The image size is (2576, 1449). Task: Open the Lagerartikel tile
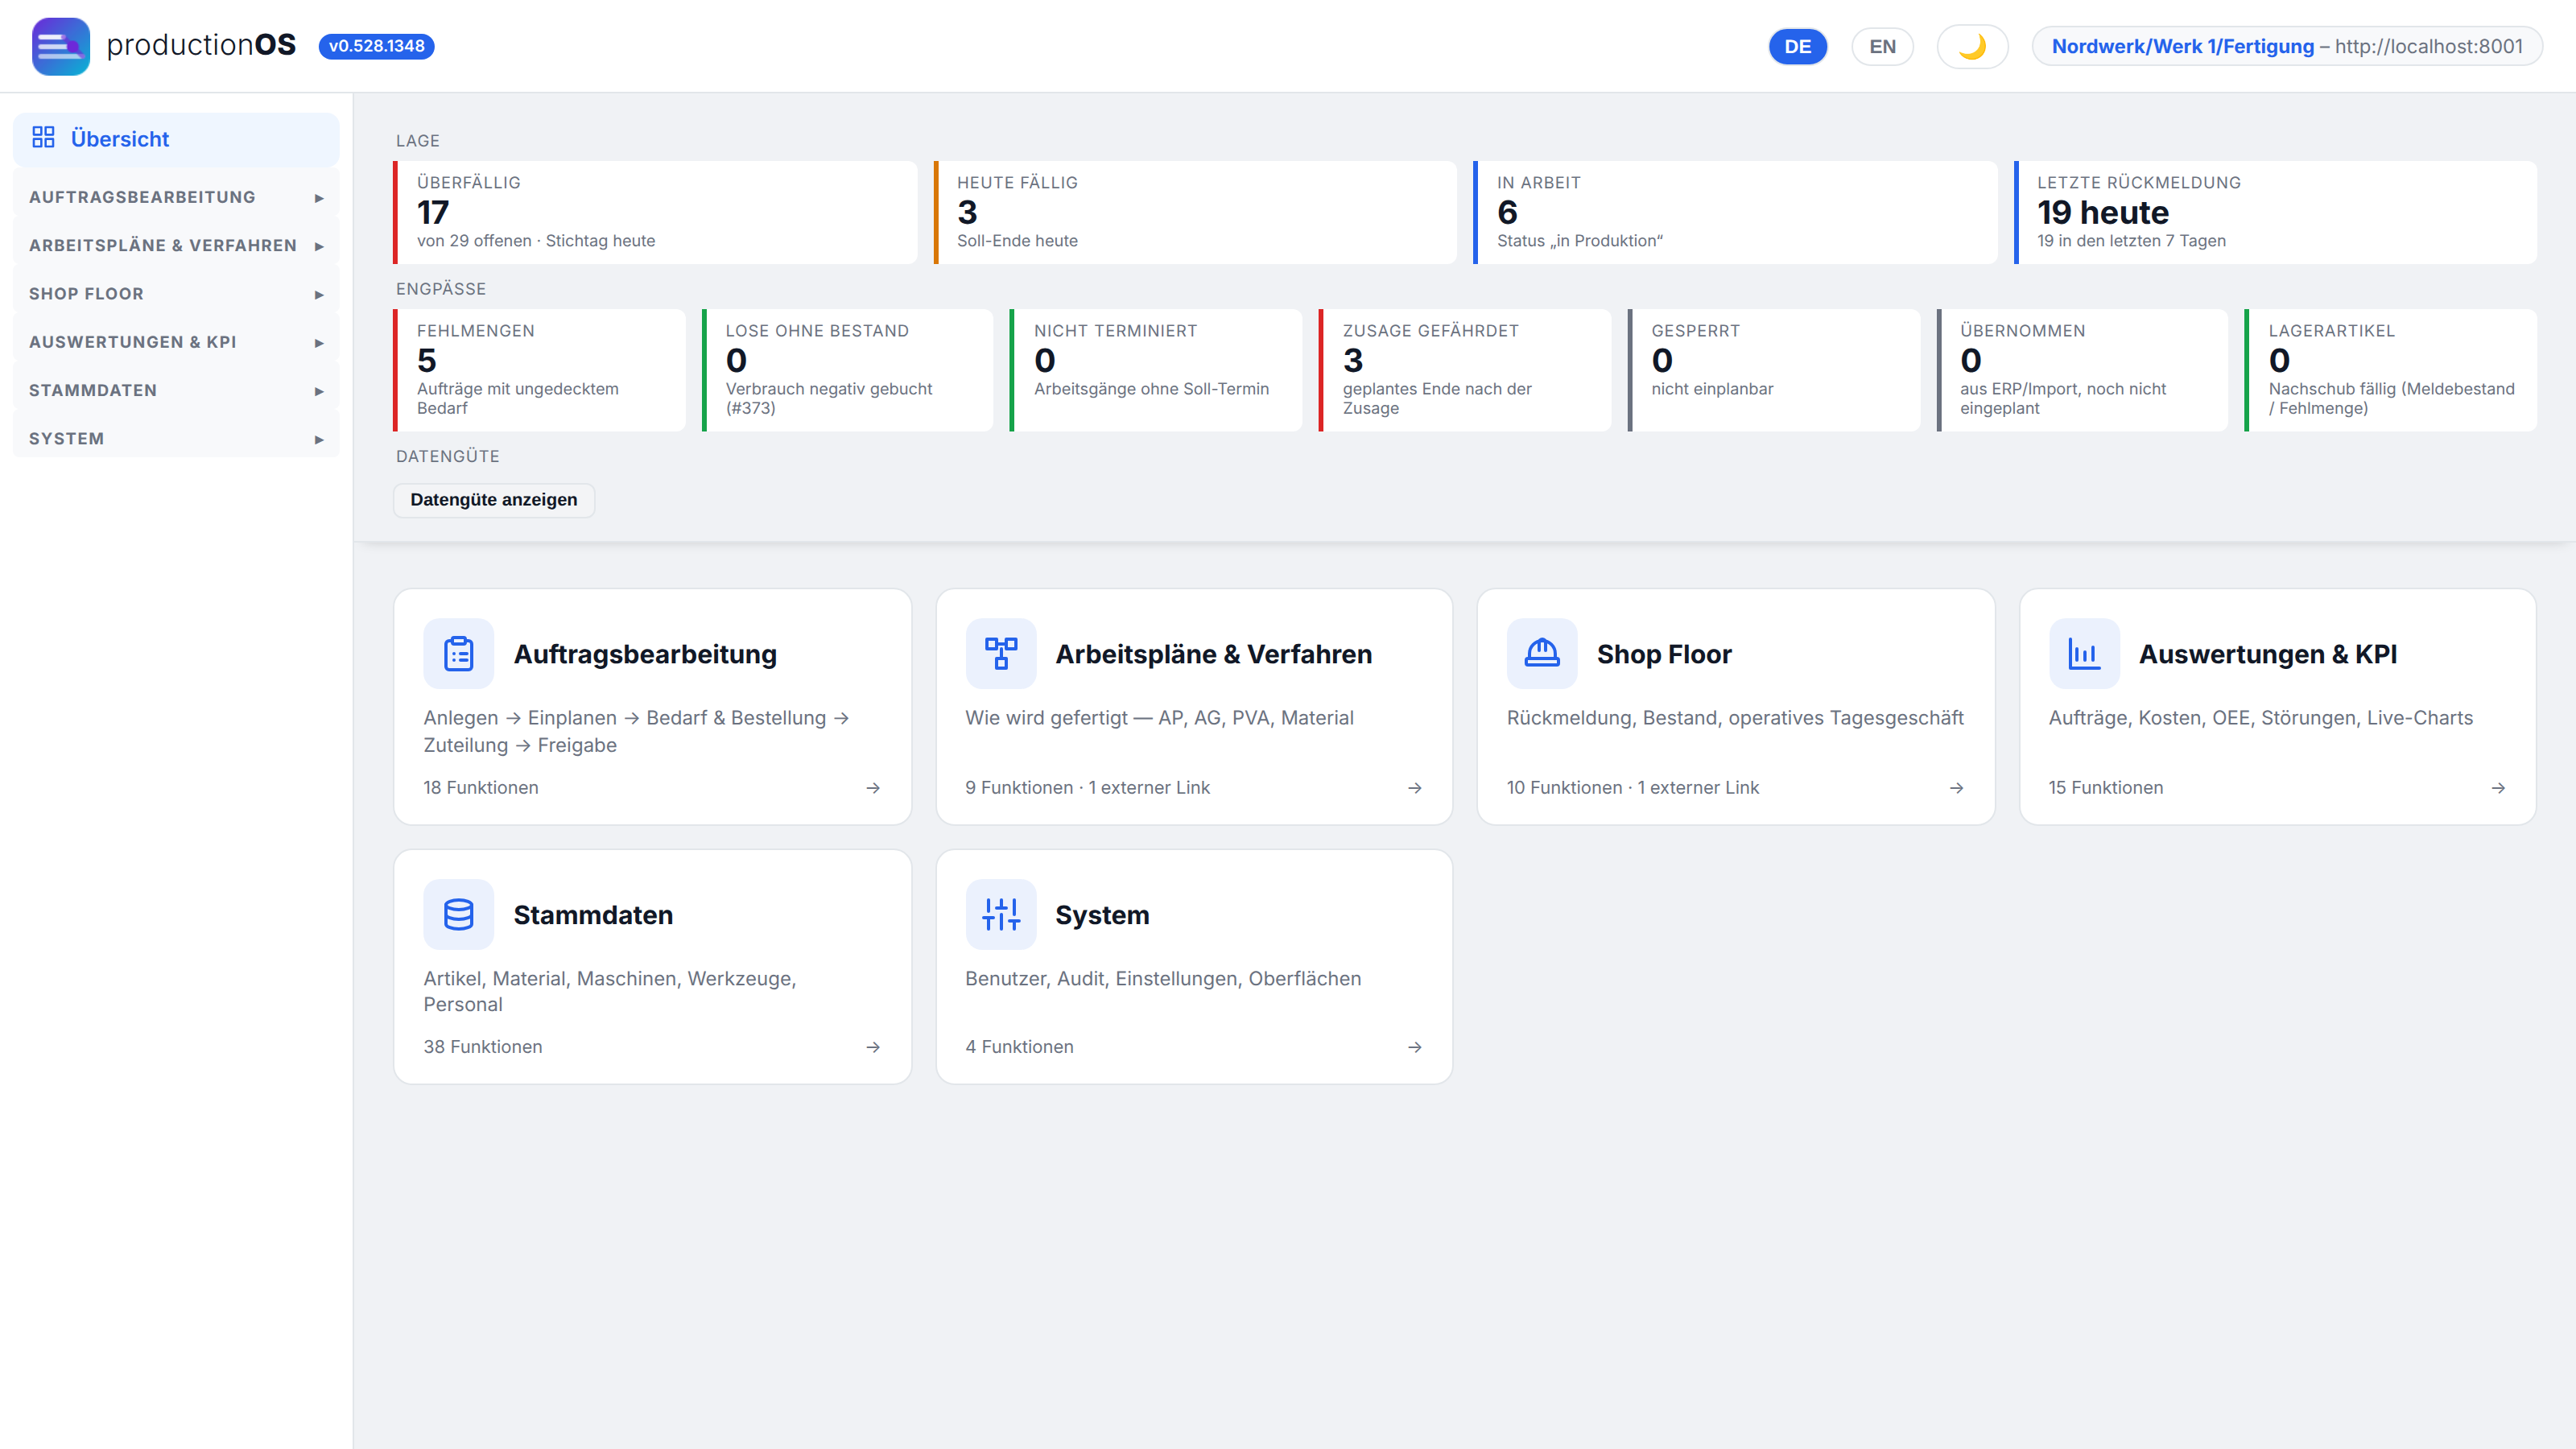2391,370
